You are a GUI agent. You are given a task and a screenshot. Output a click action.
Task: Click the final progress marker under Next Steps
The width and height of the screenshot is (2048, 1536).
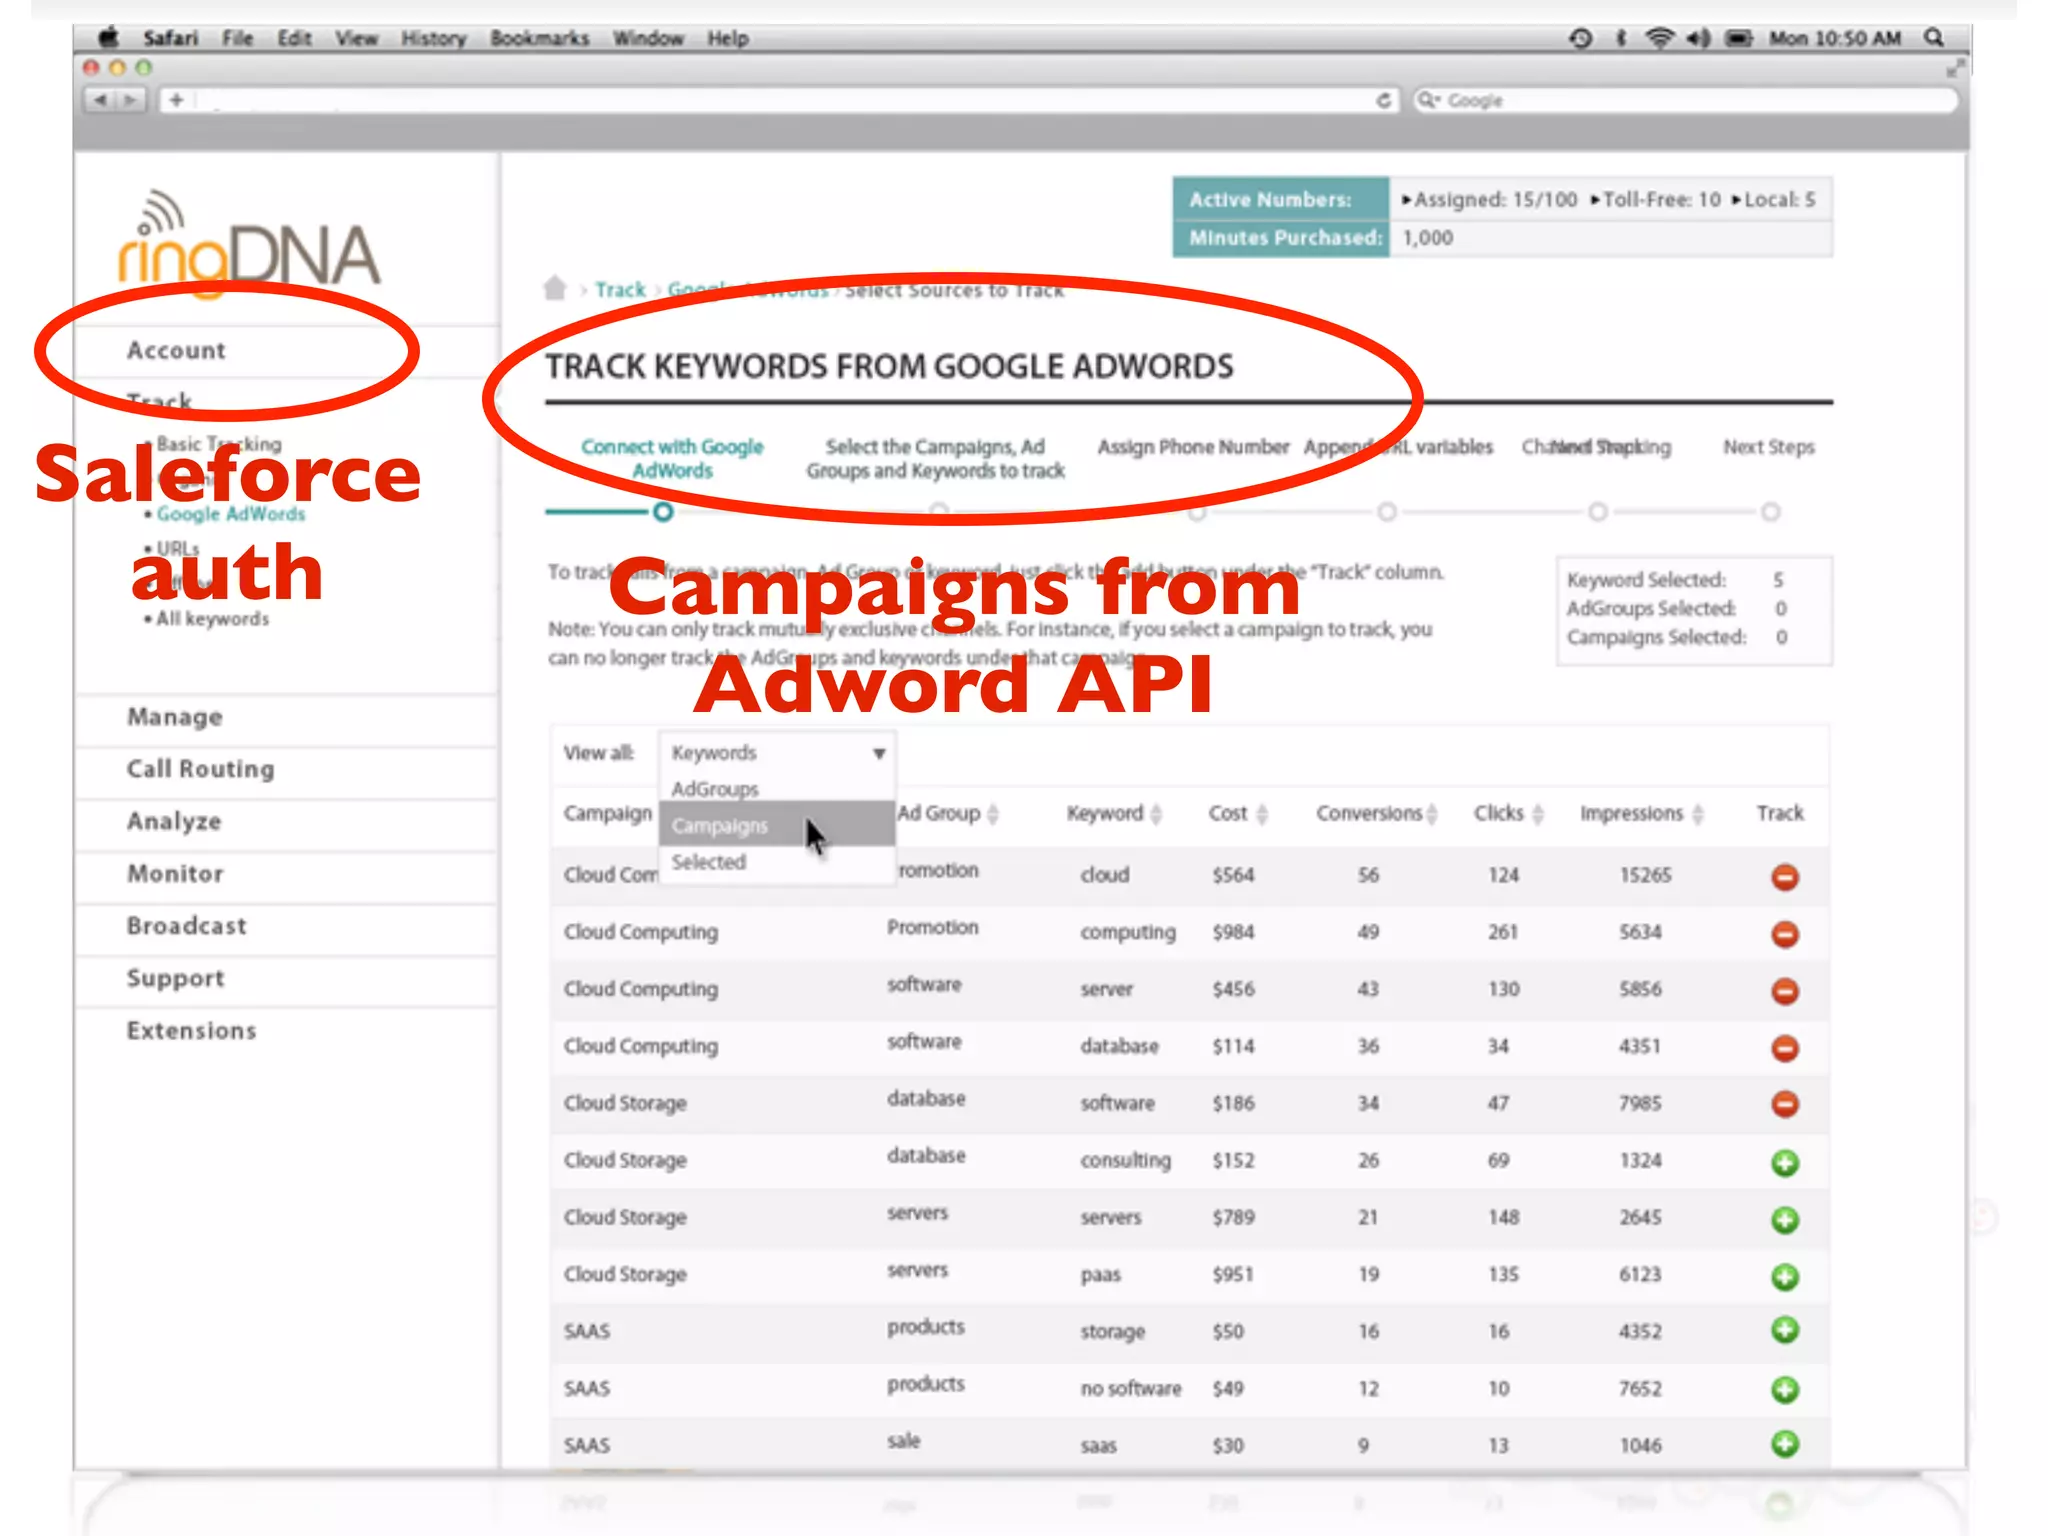click(1771, 512)
